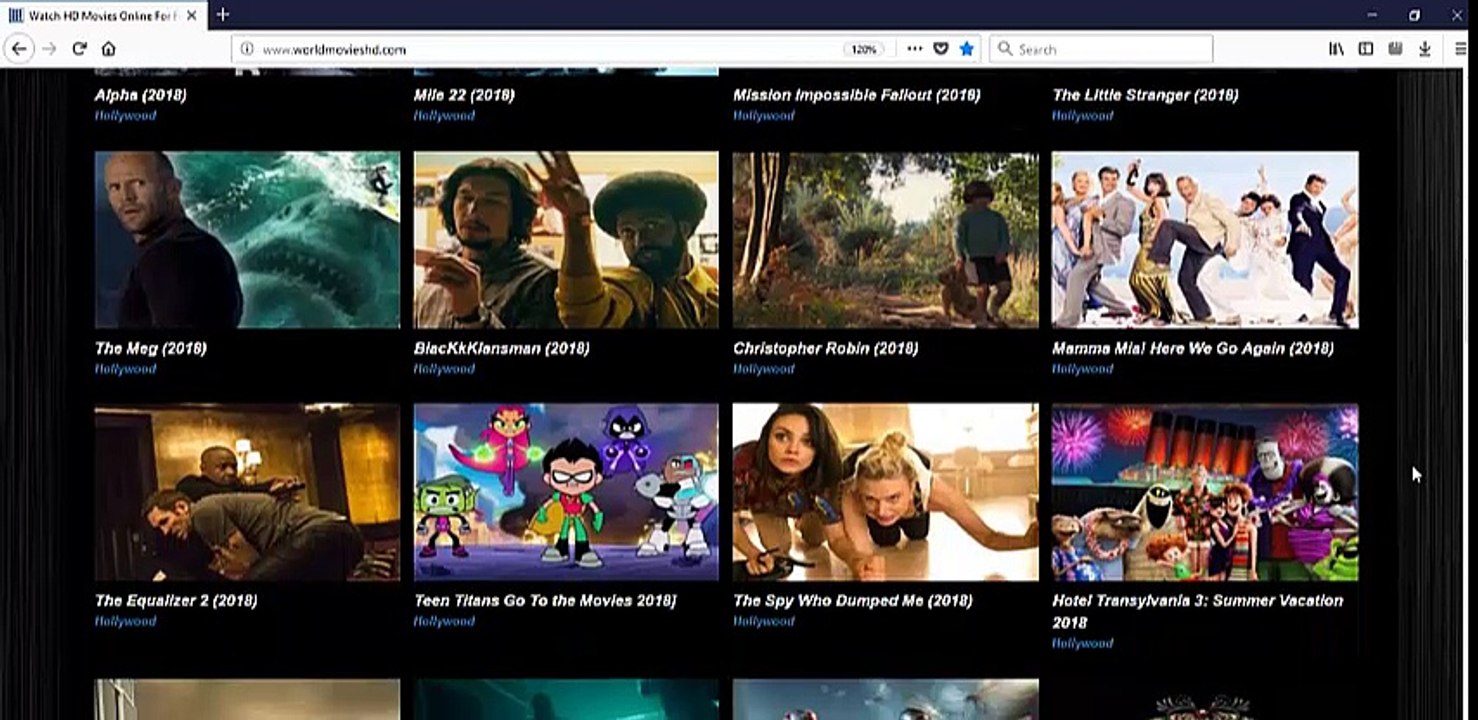Click the Alpha (2018) title link
Viewport: 1478px width, 720px height.
tap(140, 95)
